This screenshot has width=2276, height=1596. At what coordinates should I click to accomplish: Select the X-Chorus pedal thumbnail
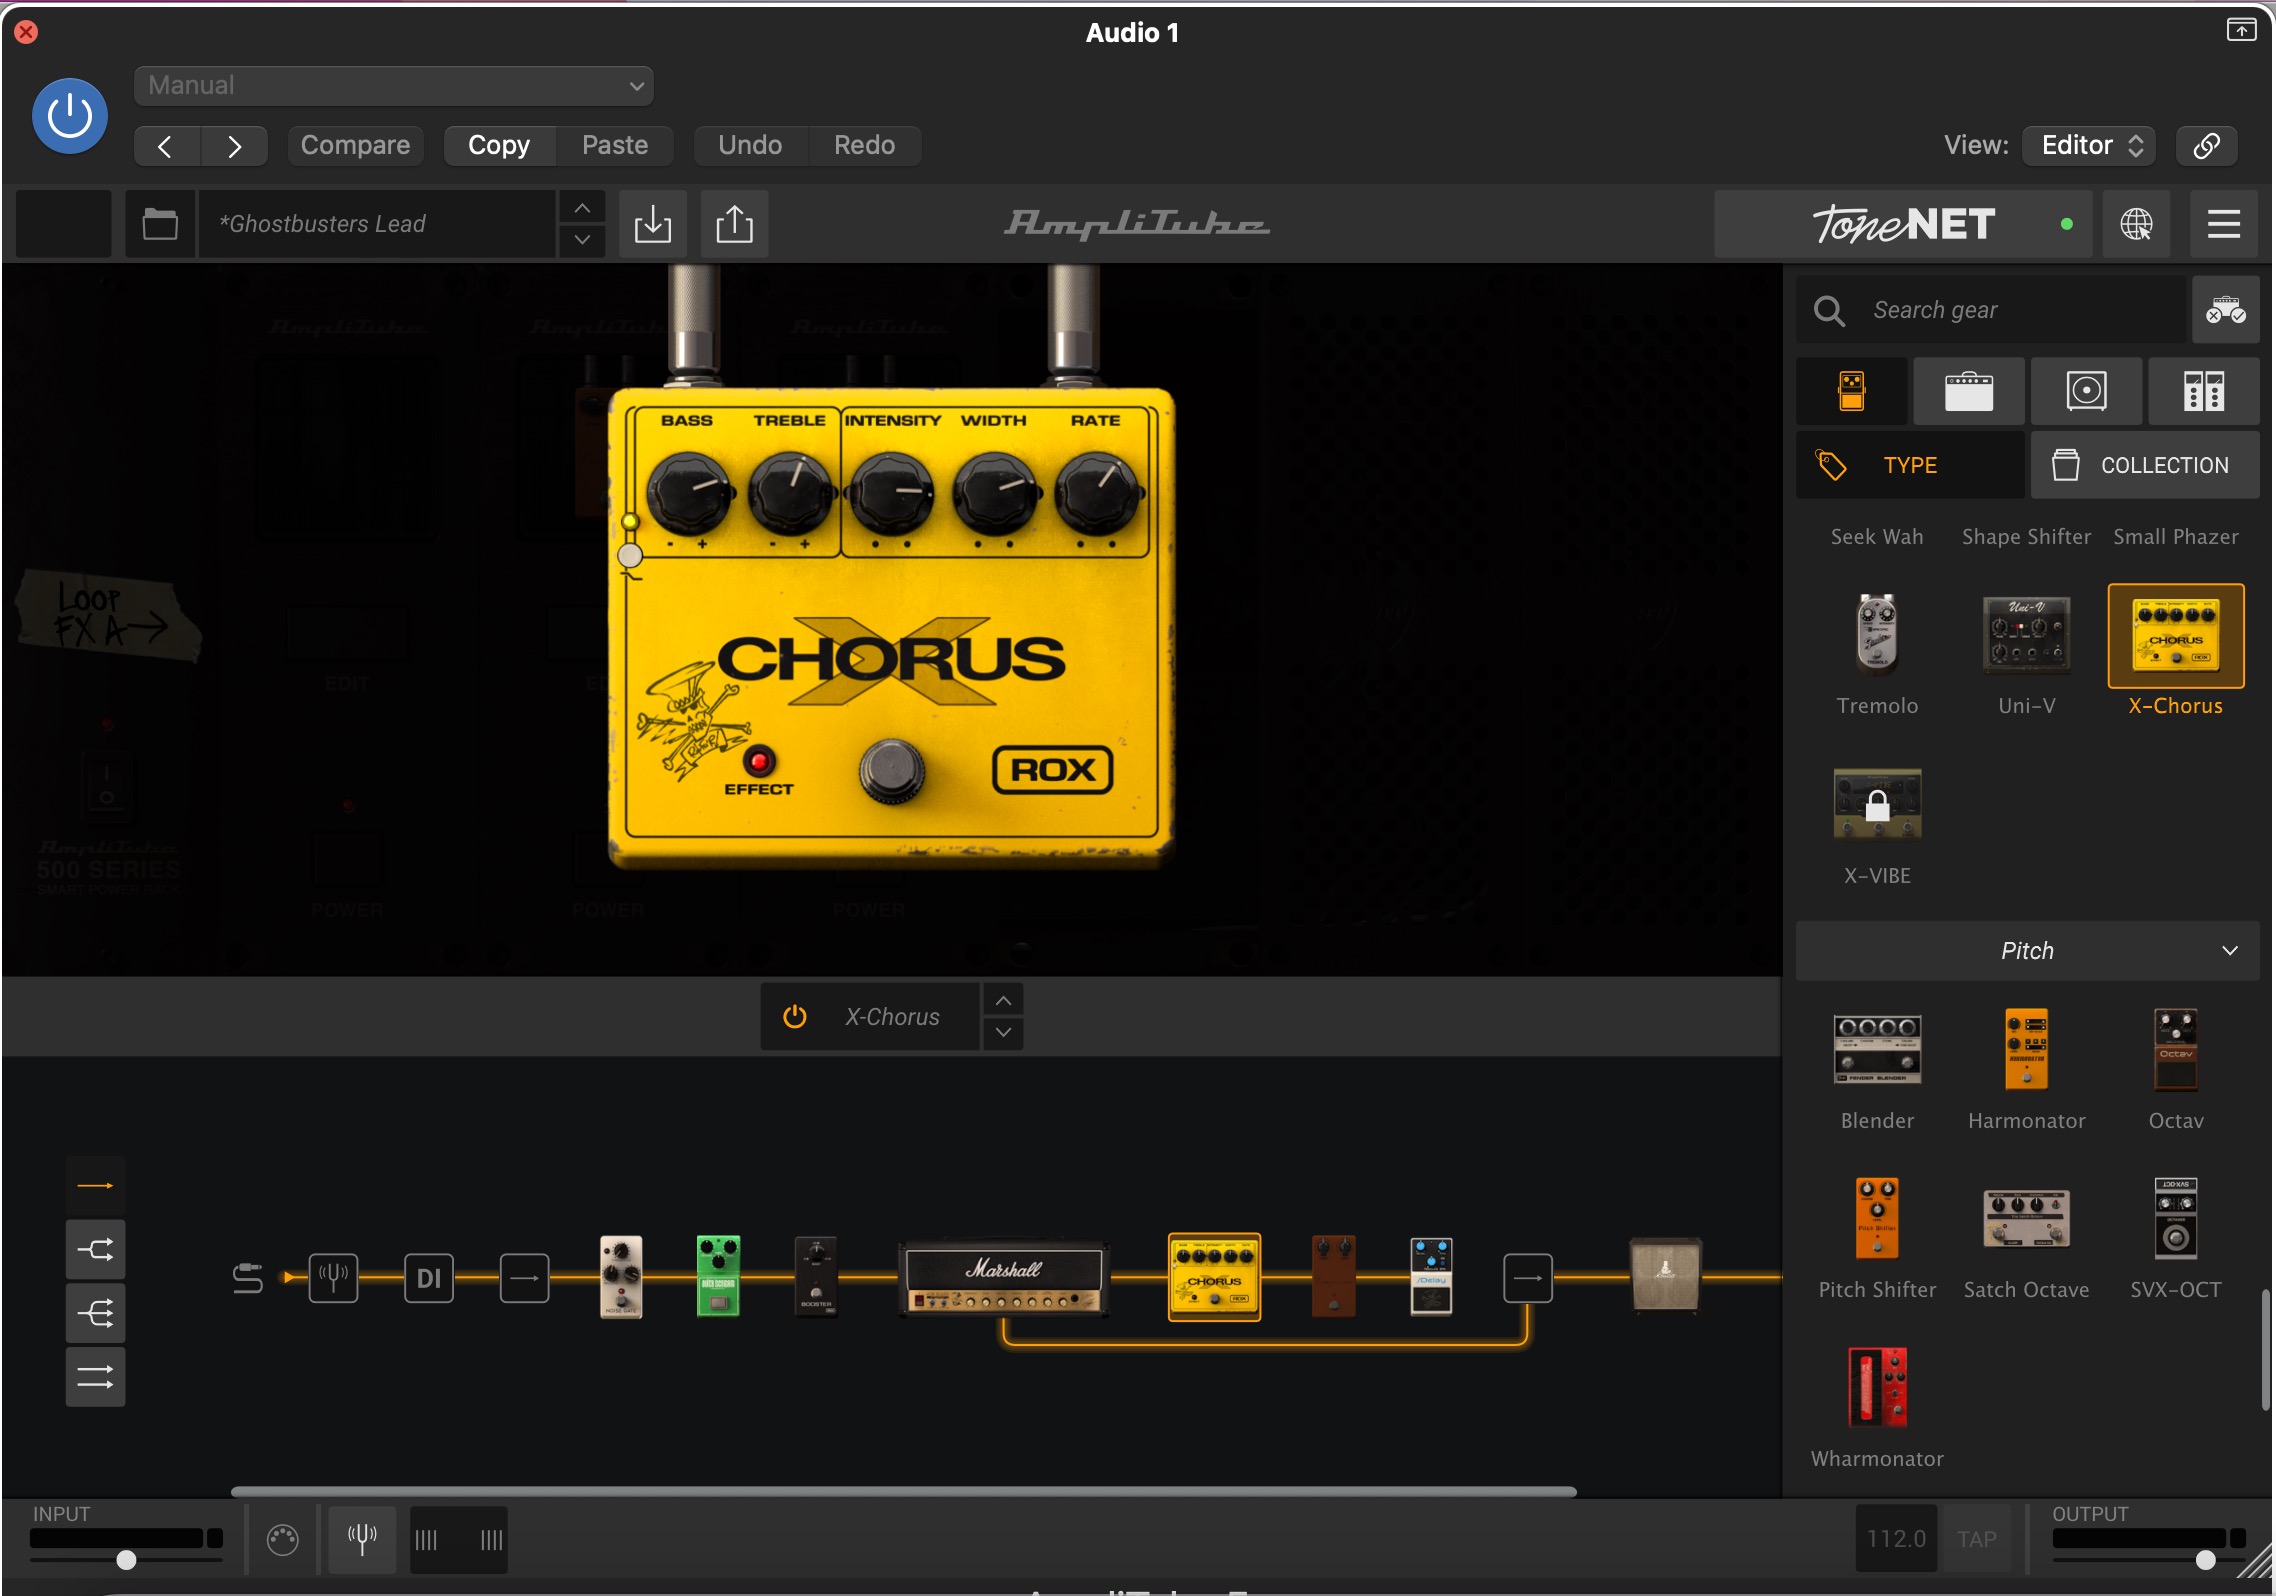2176,636
